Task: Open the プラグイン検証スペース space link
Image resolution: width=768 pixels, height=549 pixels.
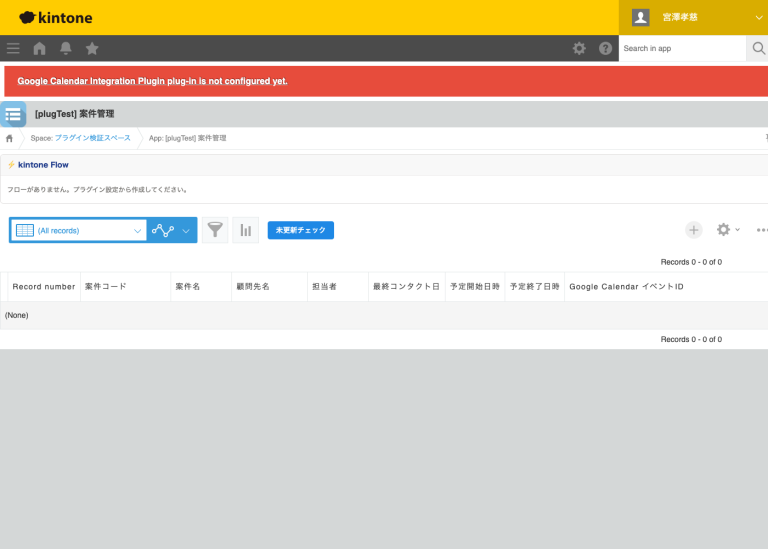Action: click(x=92, y=138)
